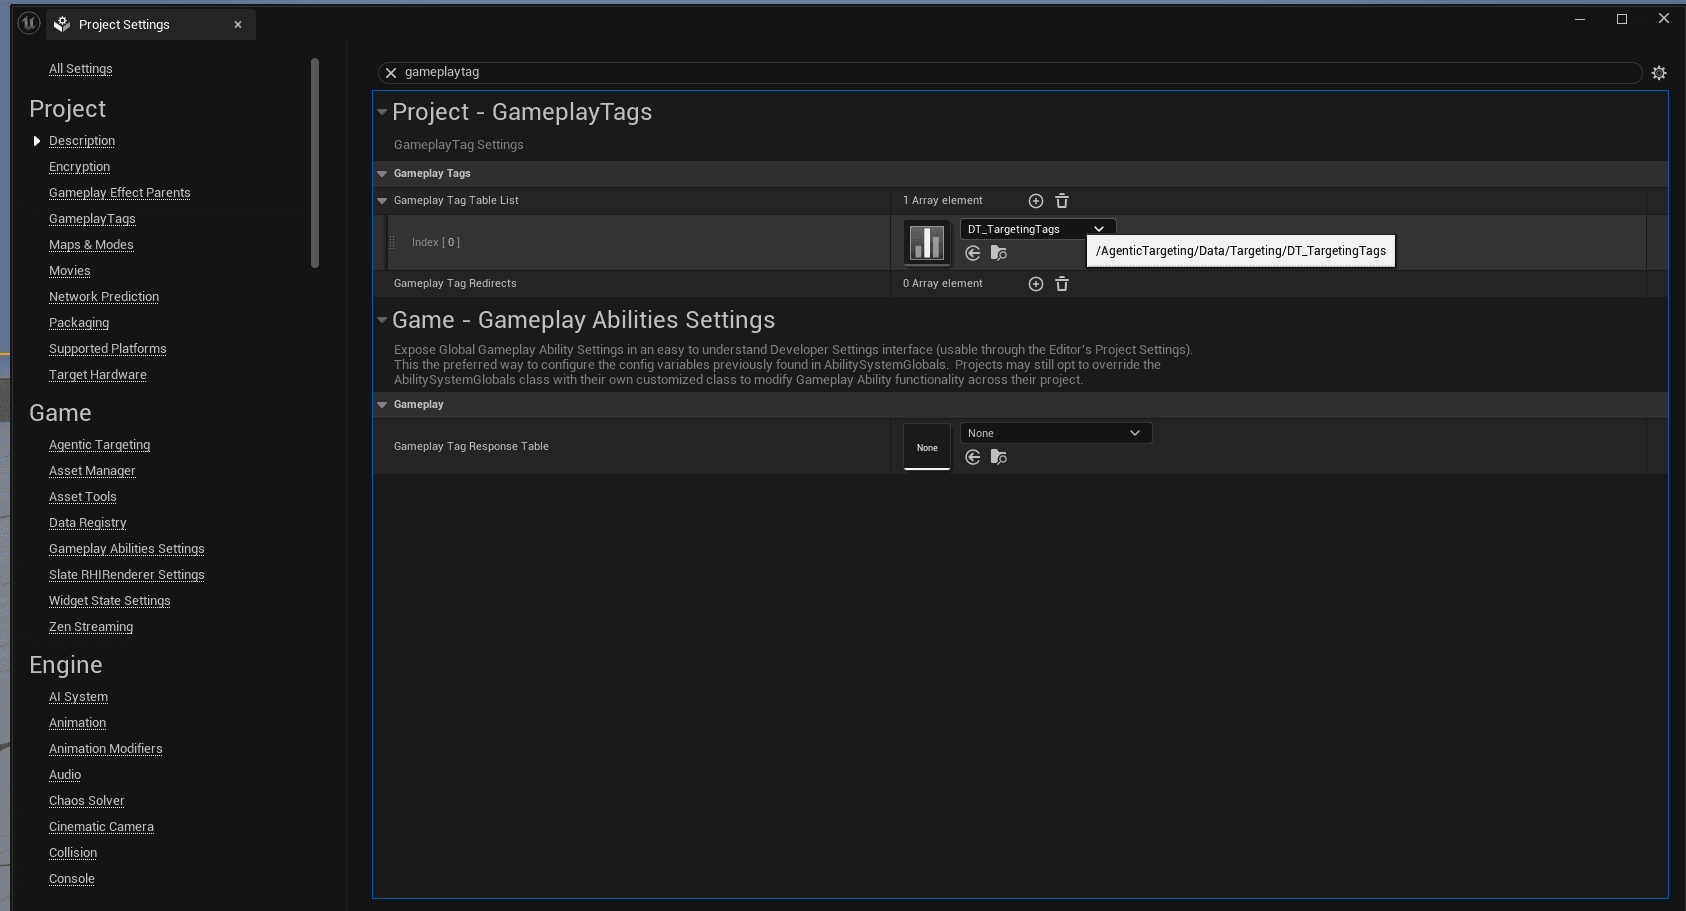Clear the gameplaytag search query with the X
Viewport: 1686px width, 911px height.
(391, 72)
